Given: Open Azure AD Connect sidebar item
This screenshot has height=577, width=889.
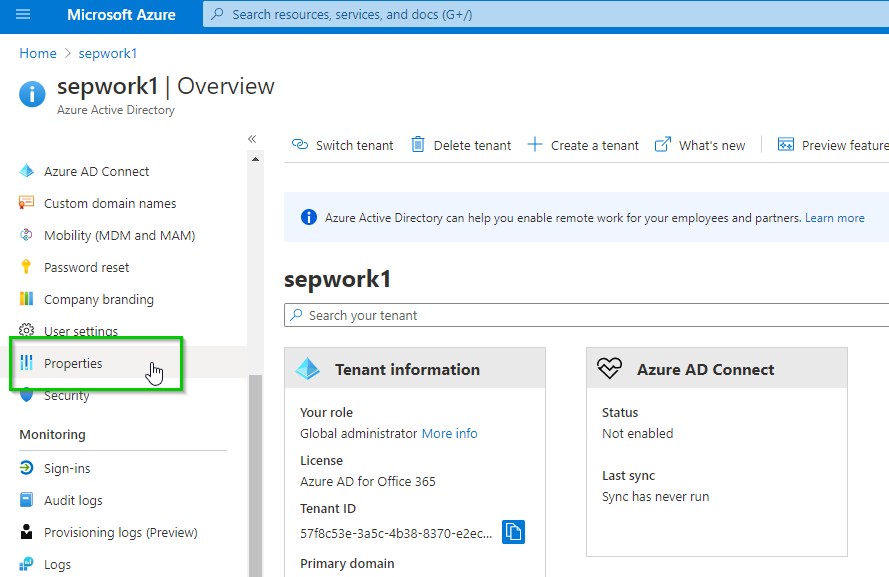Looking at the screenshot, I should point(96,171).
